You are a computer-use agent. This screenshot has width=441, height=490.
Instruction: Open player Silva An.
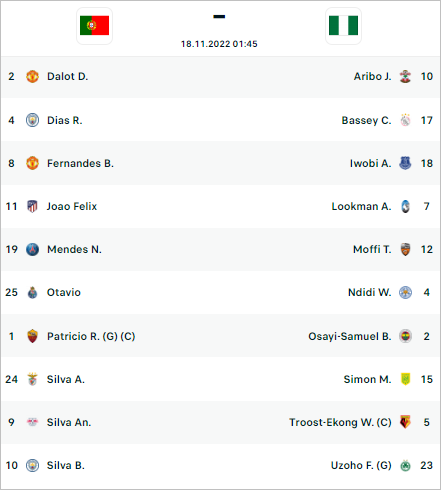tap(69, 422)
